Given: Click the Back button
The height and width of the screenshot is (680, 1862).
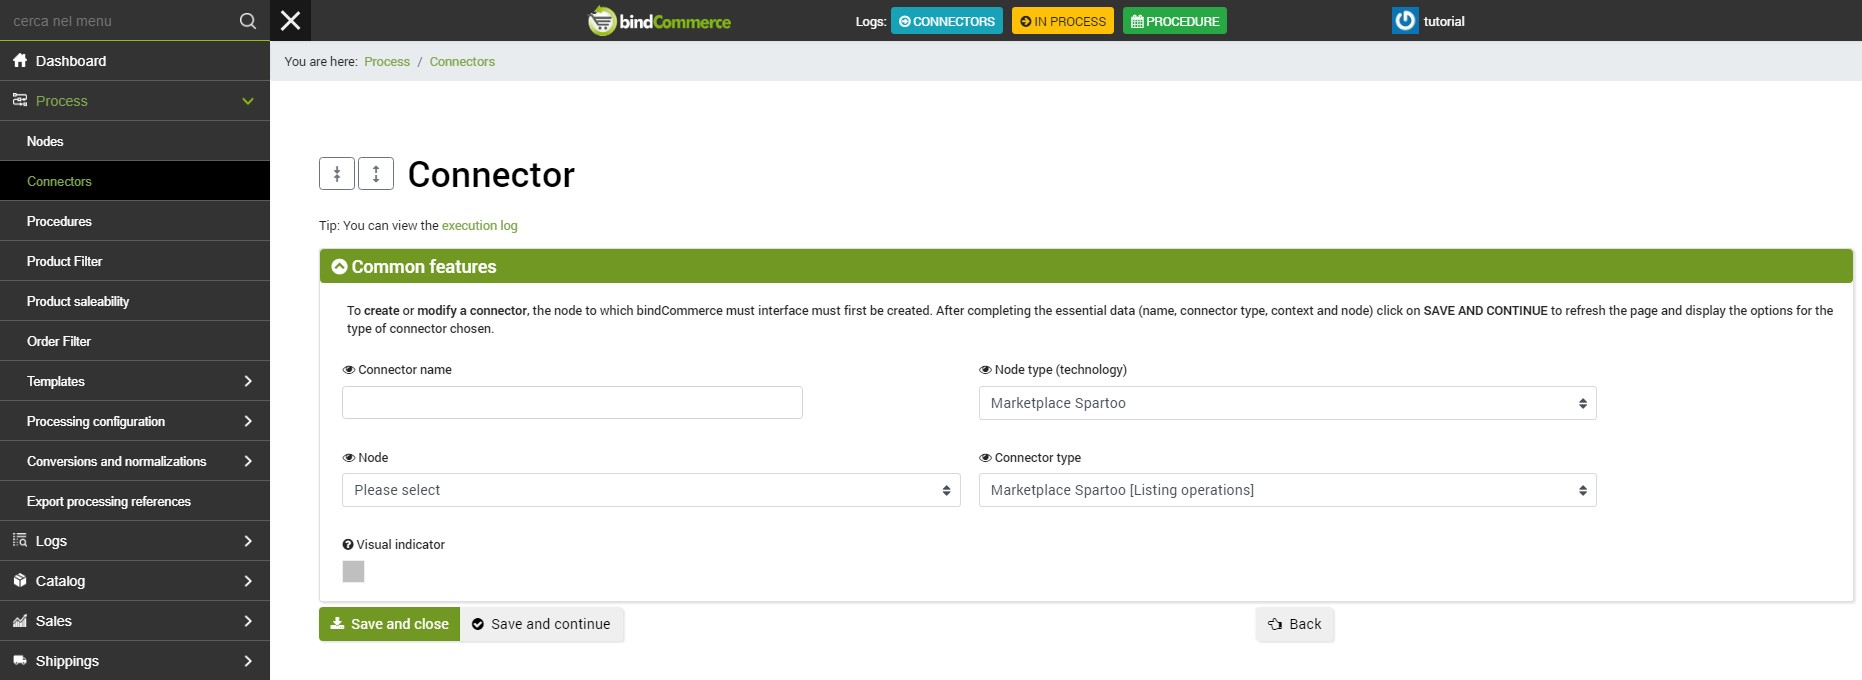Looking at the screenshot, I should point(1295,624).
